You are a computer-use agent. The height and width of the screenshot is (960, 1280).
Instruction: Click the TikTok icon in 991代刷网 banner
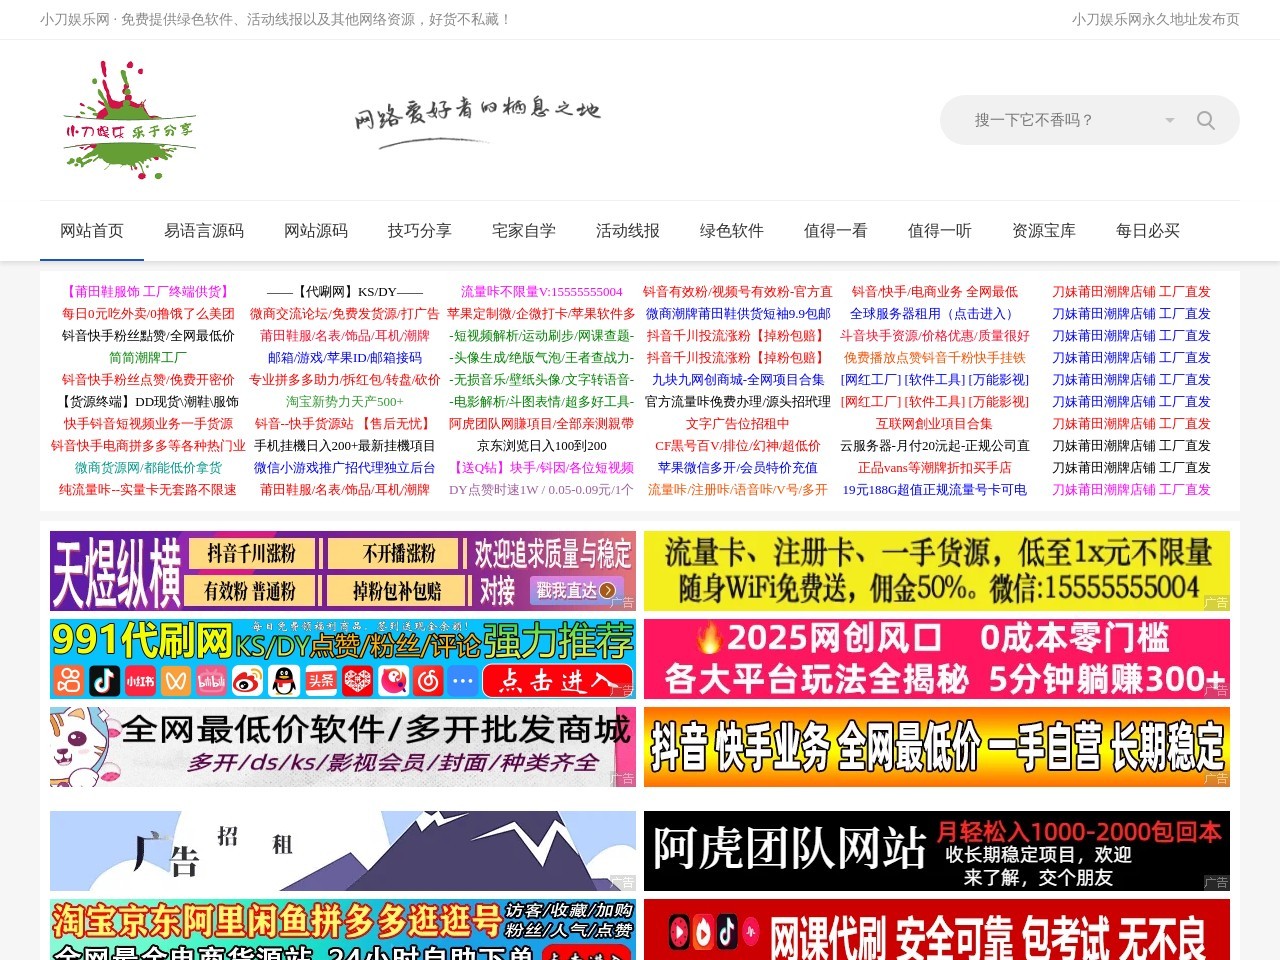pyautogui.click(x=104, y=681)
